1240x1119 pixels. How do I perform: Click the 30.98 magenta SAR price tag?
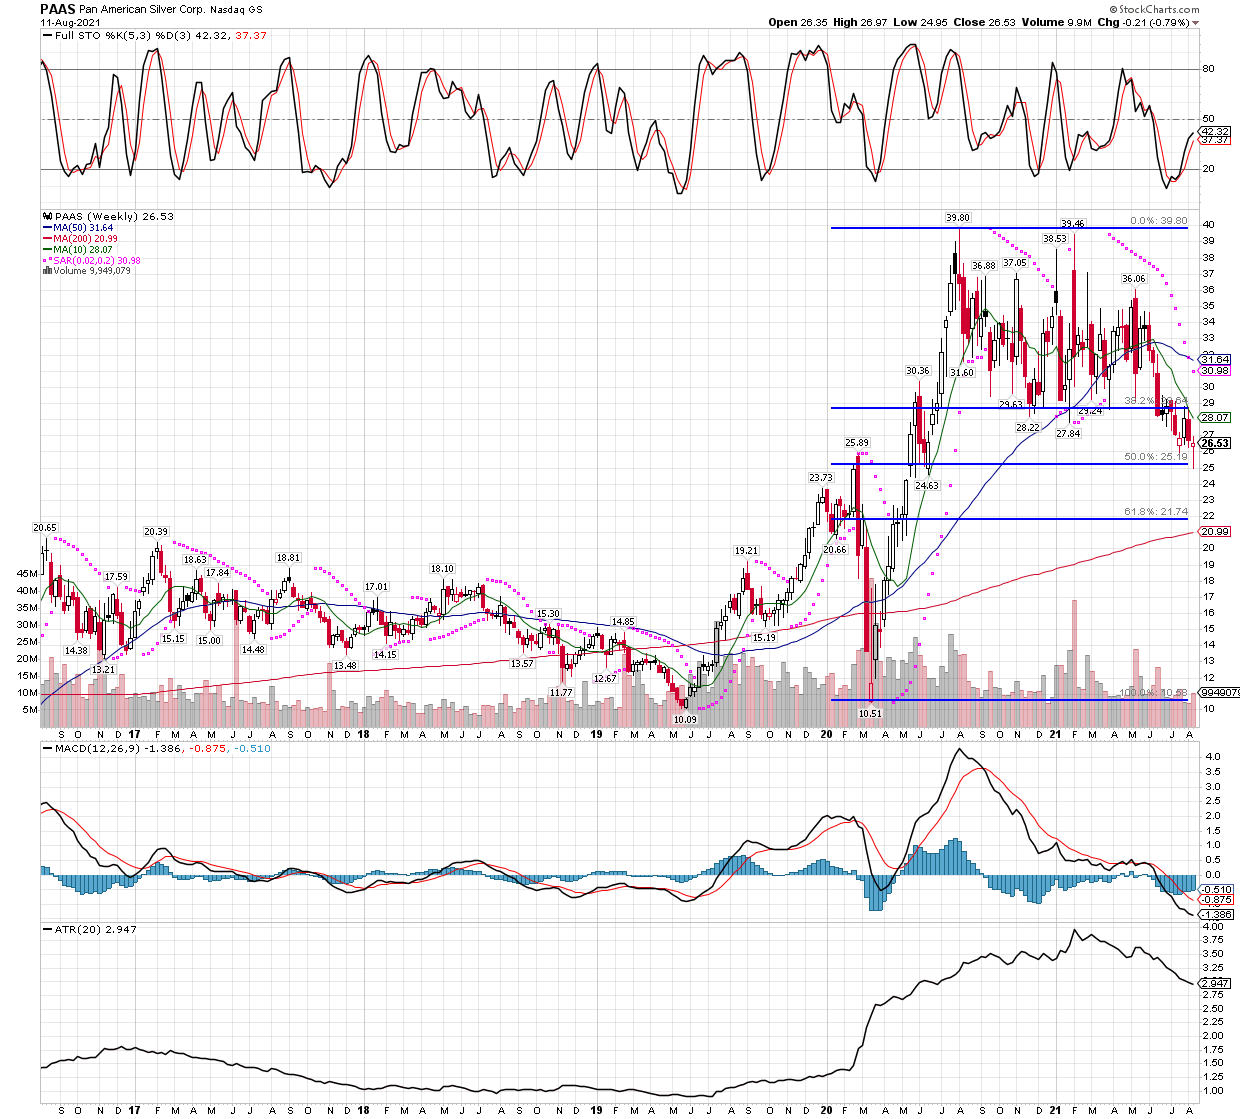pos(1215,371)
